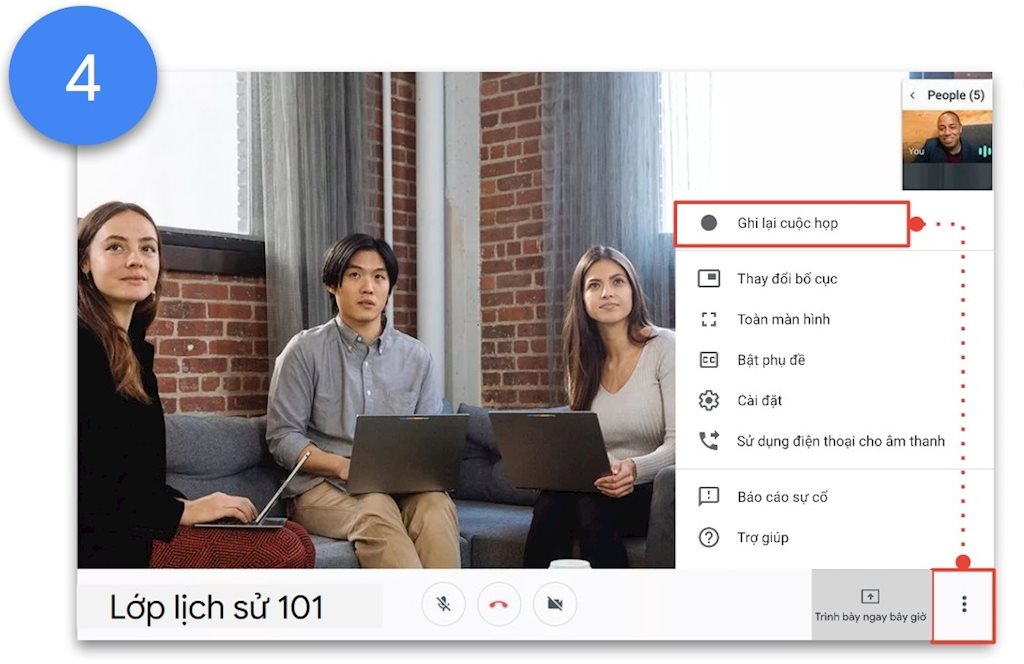The height and width of the screenshot is (664, 1024).
Task: Click the report problem icon
Action: click(x=709, y=497)
